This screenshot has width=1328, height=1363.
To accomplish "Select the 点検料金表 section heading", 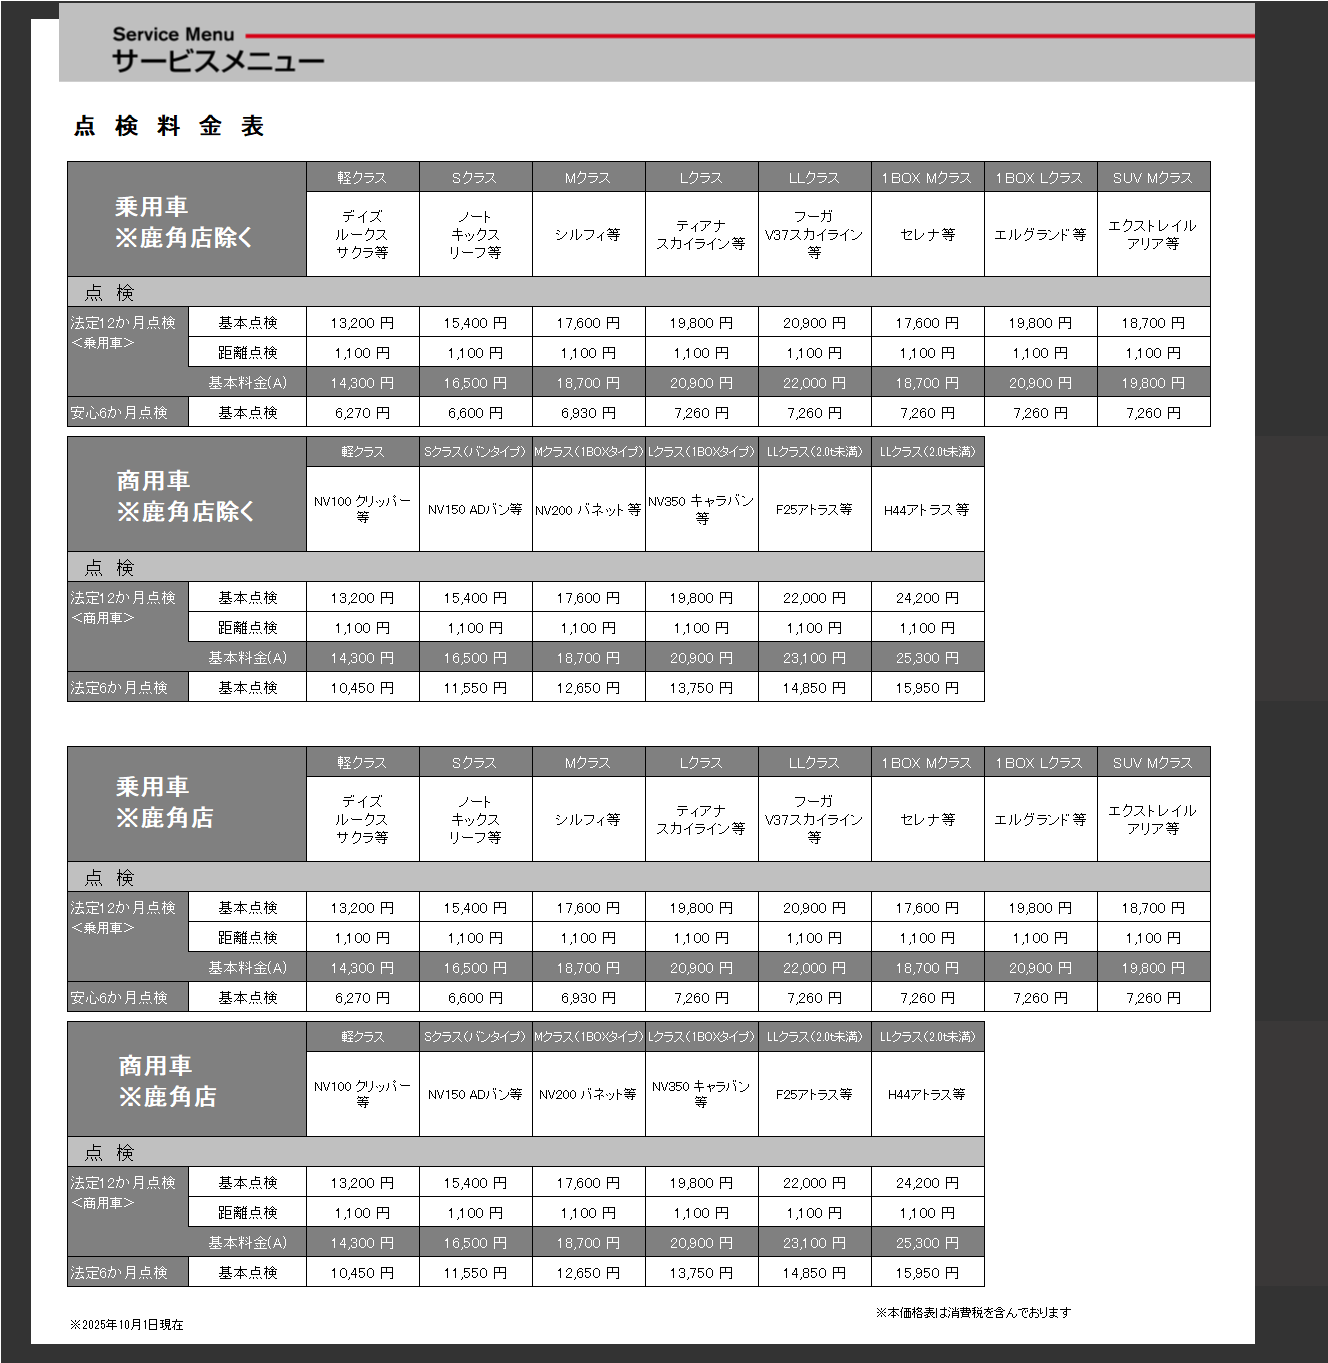I will pos(168,126).
